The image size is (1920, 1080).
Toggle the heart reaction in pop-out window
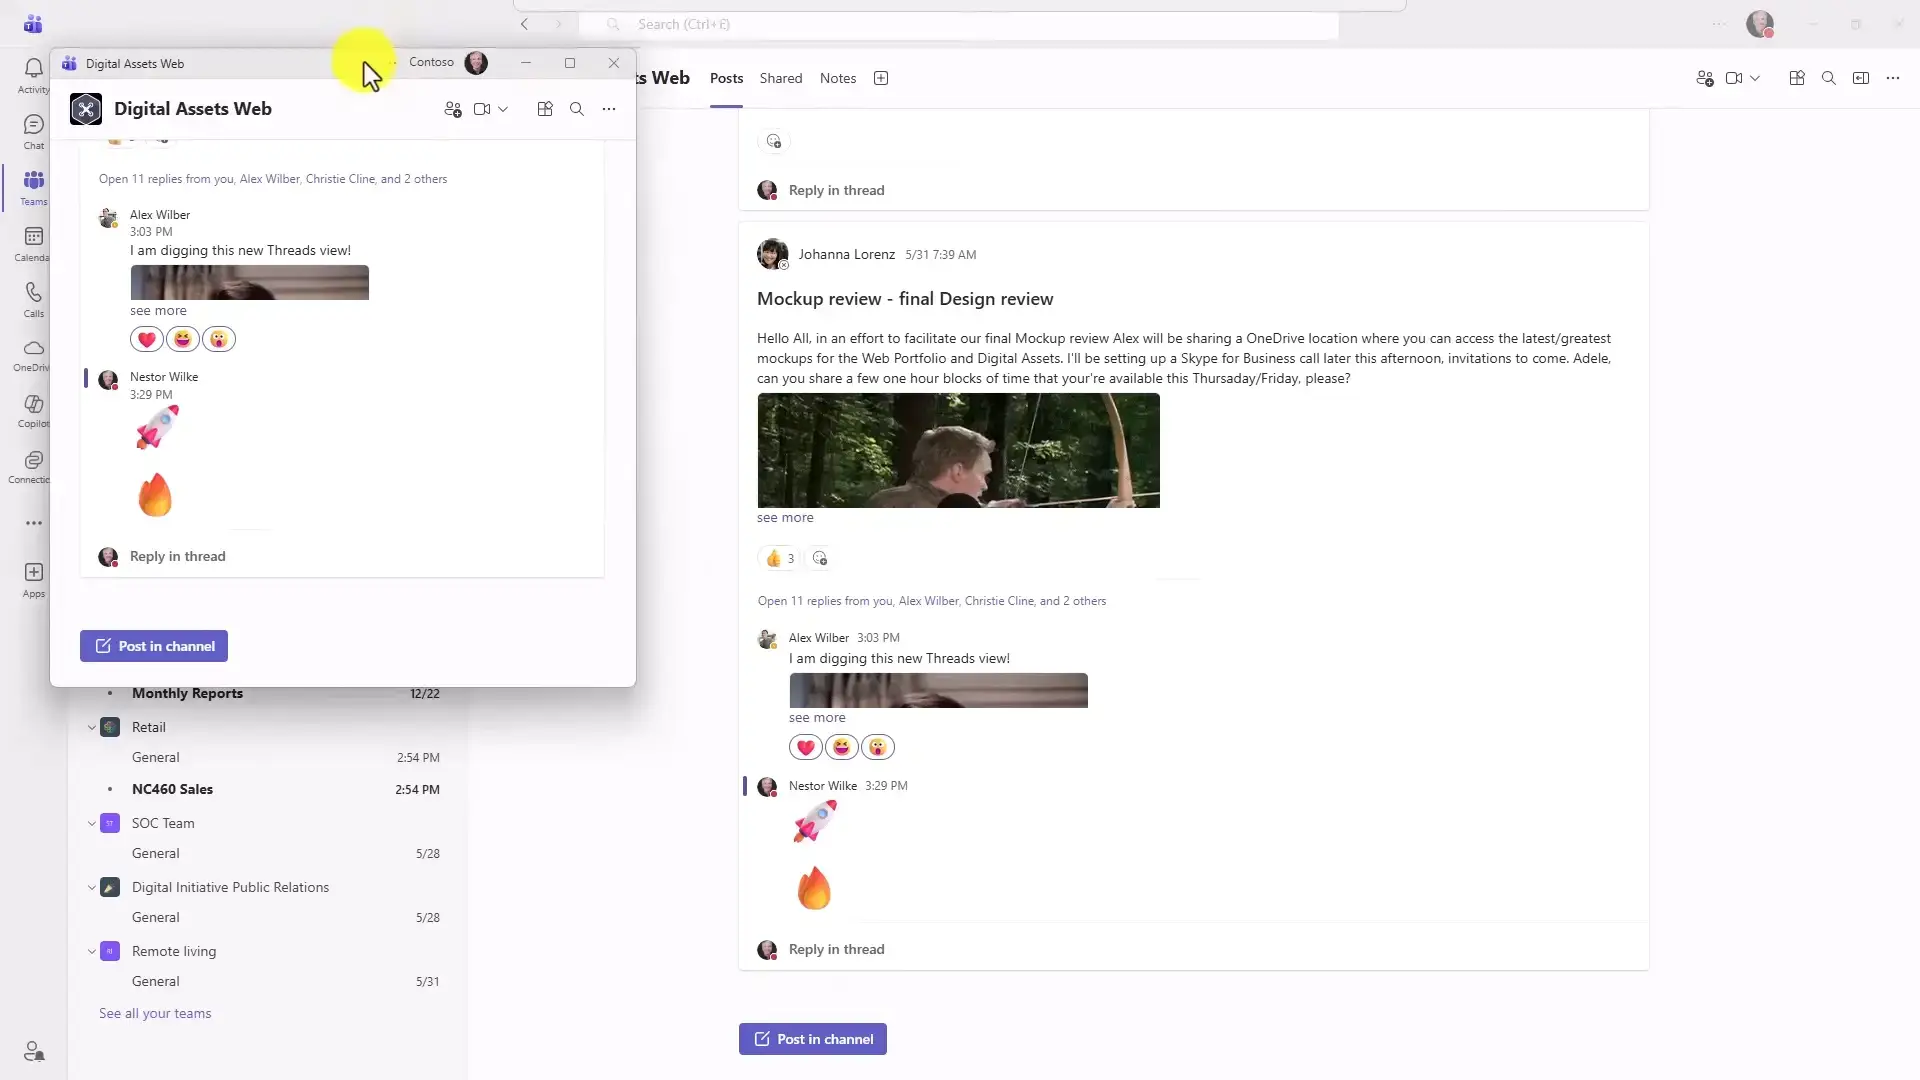click(x=147, y=339)
